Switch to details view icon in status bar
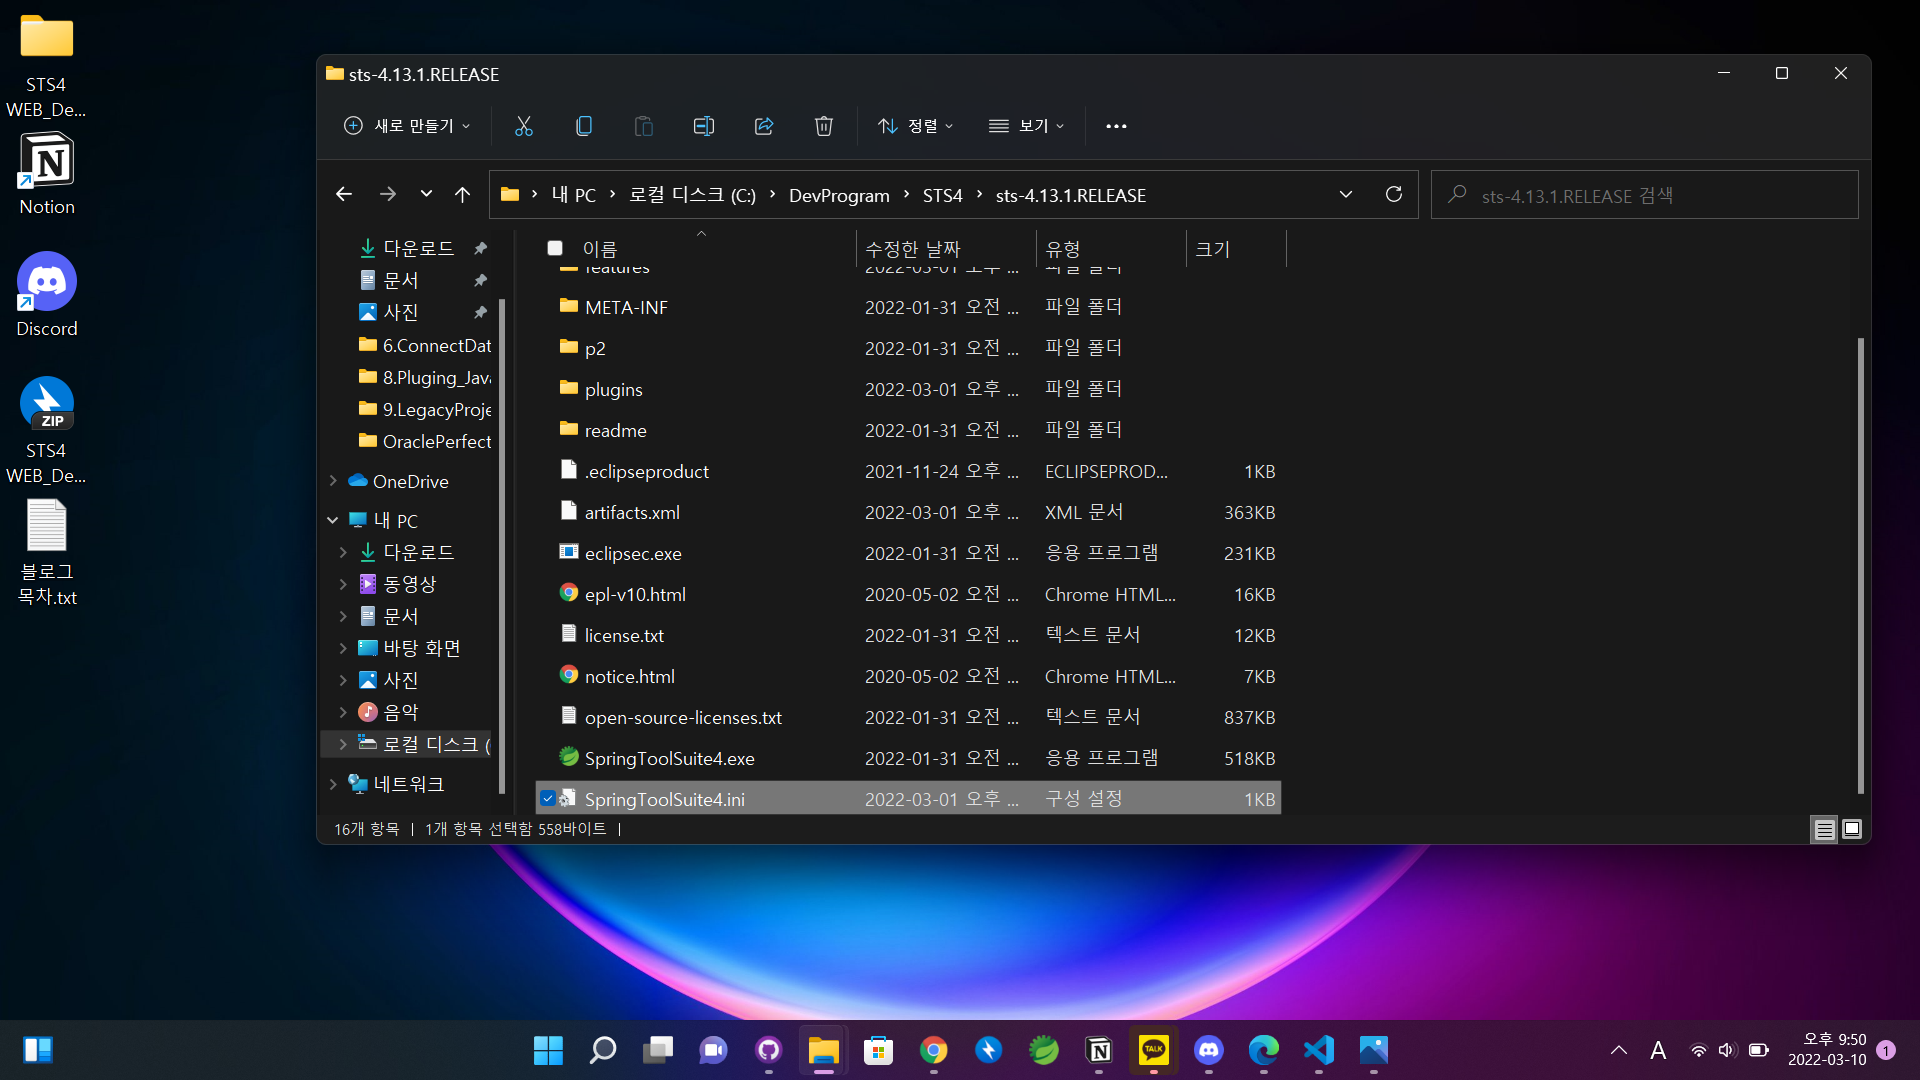The image size is (1920, 1080). [x=1824, y=829]
